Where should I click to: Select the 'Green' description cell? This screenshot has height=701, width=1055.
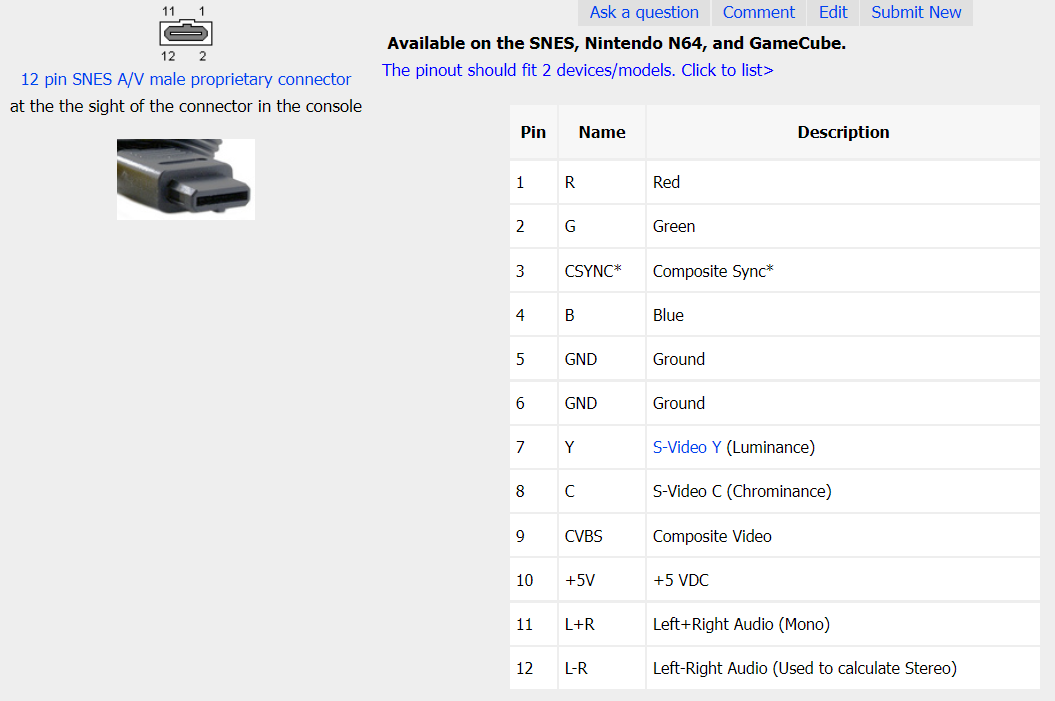843,227
